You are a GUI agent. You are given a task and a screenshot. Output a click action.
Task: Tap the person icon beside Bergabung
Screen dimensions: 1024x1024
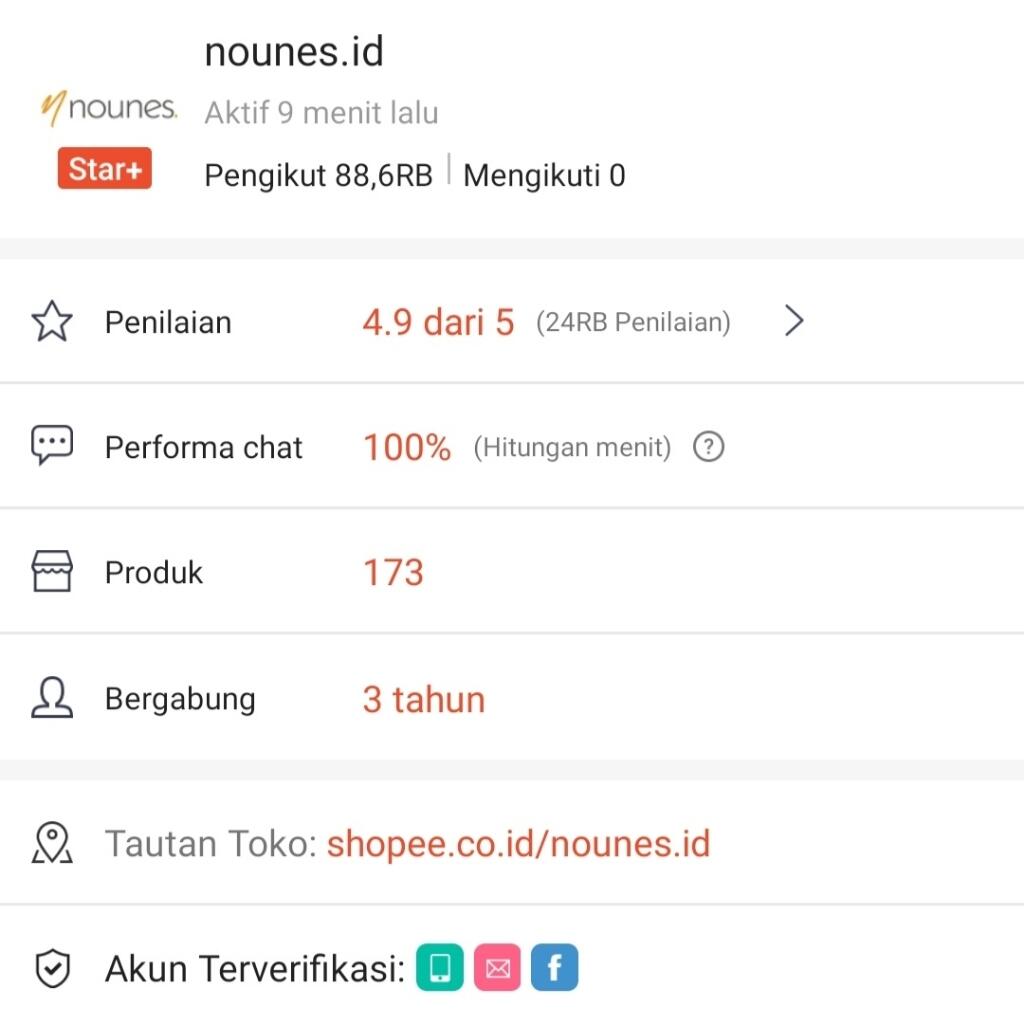(52, 699)
